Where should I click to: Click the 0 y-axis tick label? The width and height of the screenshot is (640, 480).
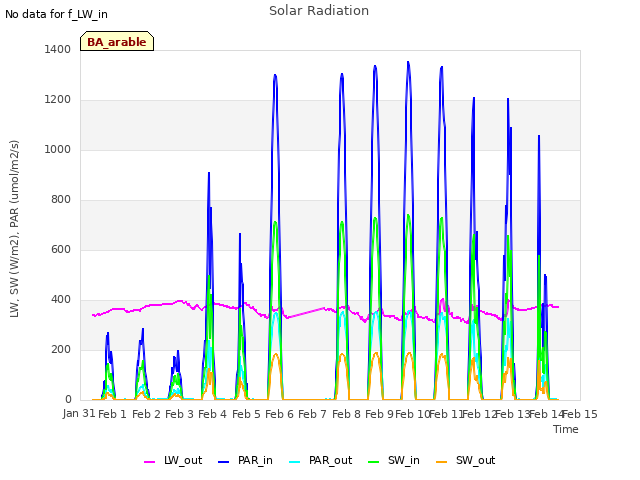(68, 399)
